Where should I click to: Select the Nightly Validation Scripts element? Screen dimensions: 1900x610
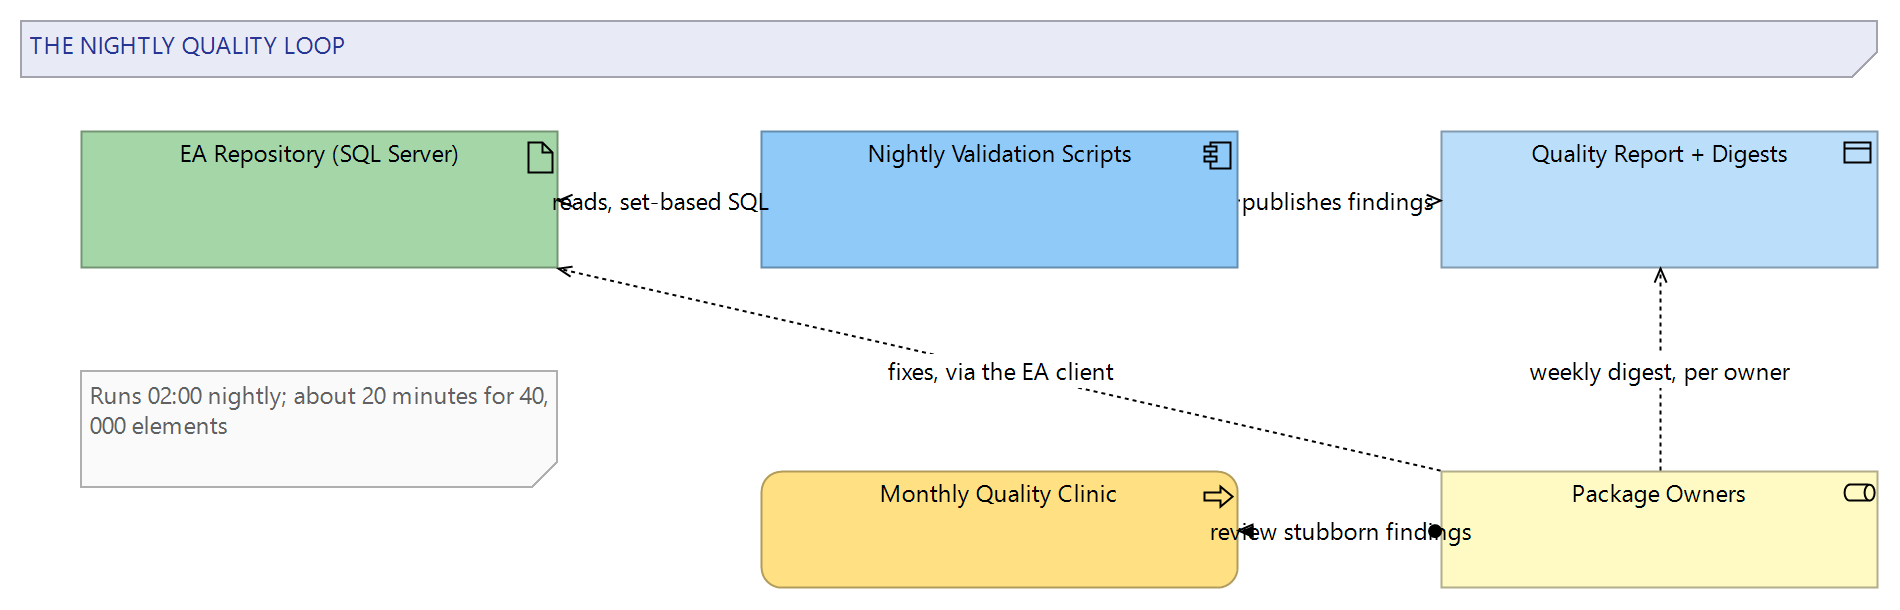pyautogui.click(x=999, y=199)
